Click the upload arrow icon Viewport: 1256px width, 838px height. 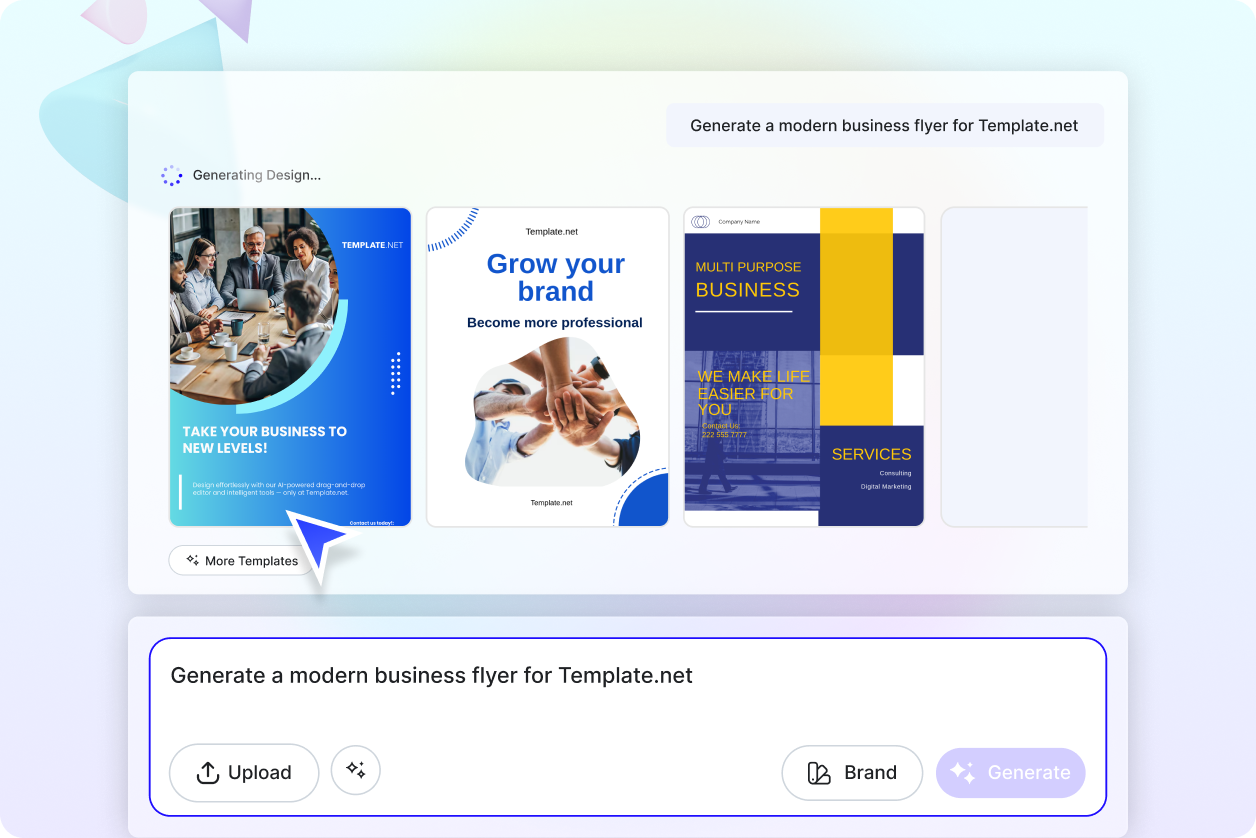click(x=207, y=773)
